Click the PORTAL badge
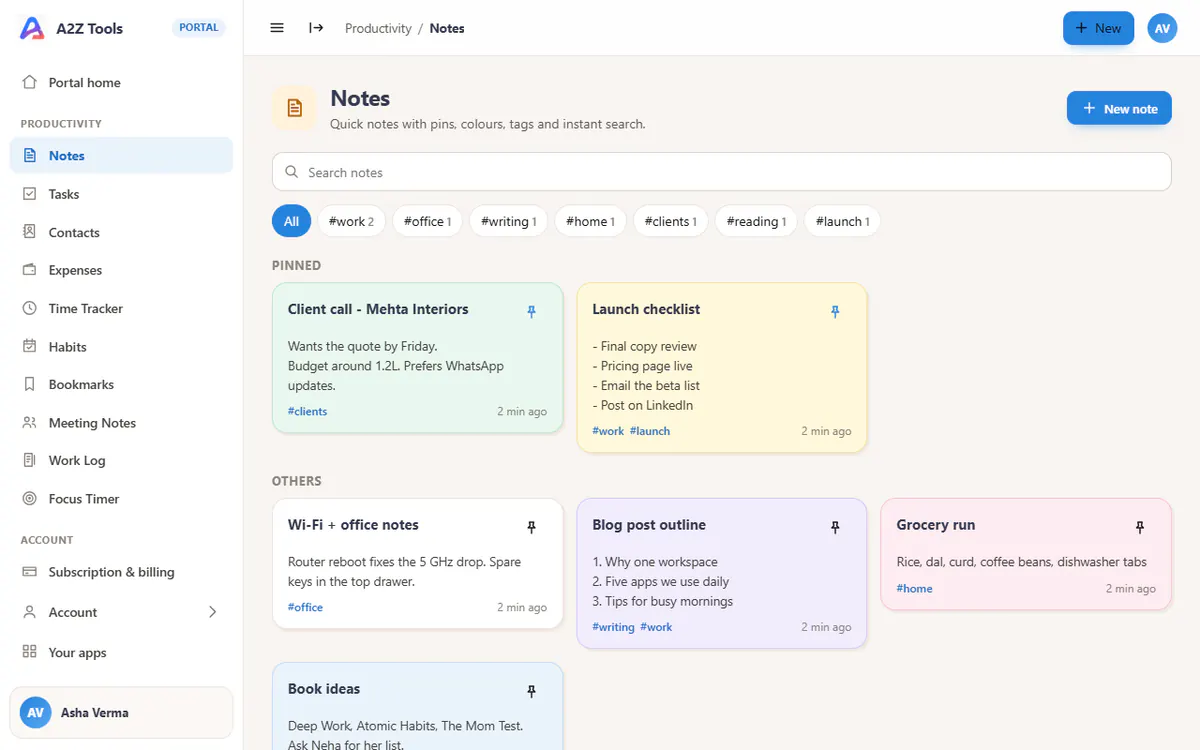The height and width of the screenshot is (750, 1200). point(199,28)
